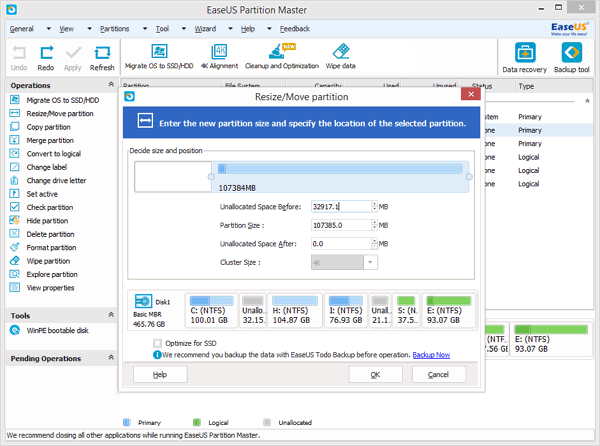Image resolution: width=600 pixels, height=446 pixels.
Task: Click the OK button in dialog
Action: coord(375,374)
